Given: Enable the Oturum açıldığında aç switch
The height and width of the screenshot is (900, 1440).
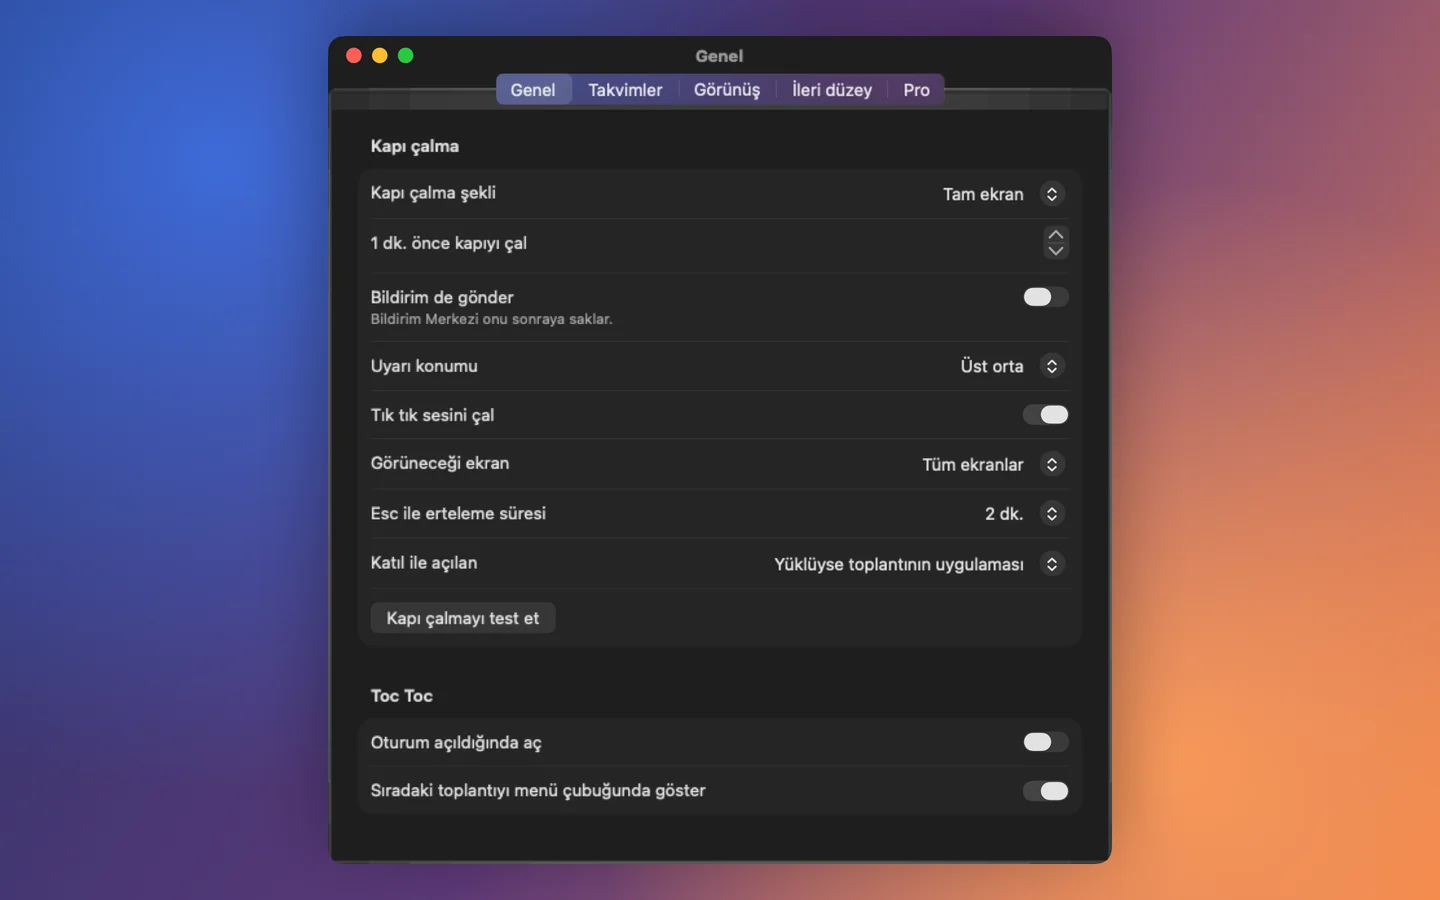Looking at the screenshot, I should tap(1045, 742).
